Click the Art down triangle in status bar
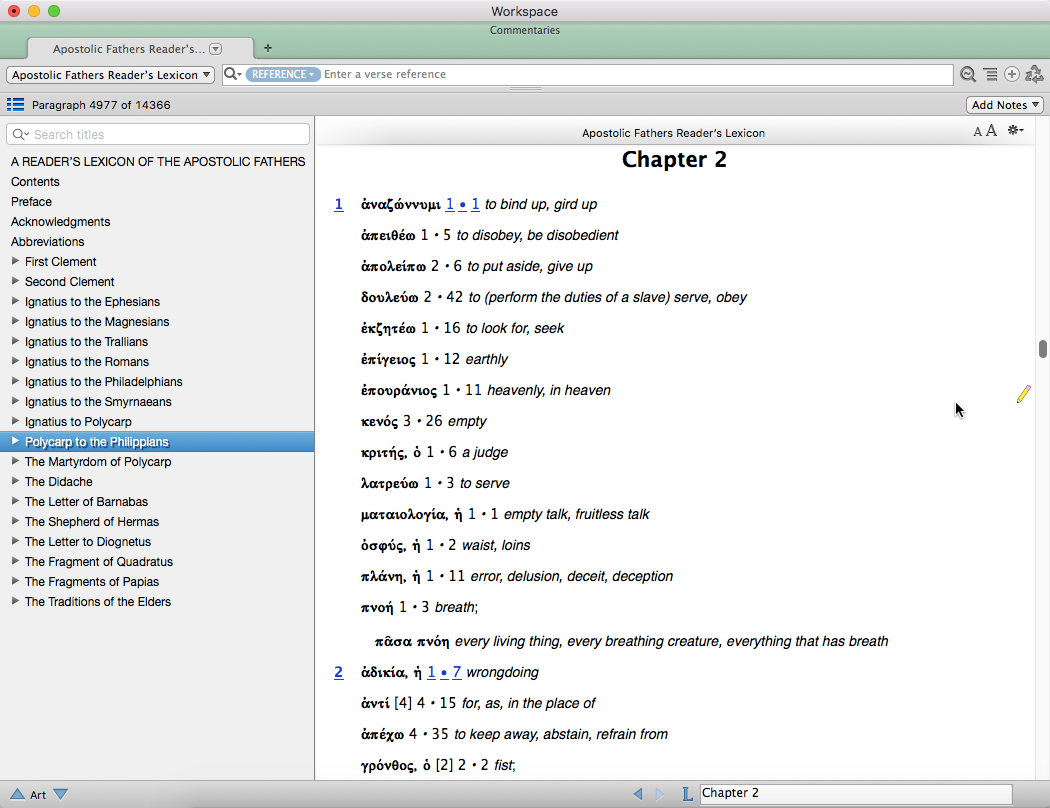The width and height of the screenshot is (1050, 808). point(61,794)
